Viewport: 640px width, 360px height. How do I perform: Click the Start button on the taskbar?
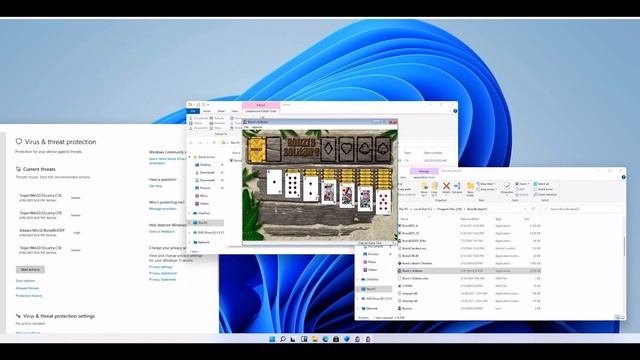pos(272,339)
